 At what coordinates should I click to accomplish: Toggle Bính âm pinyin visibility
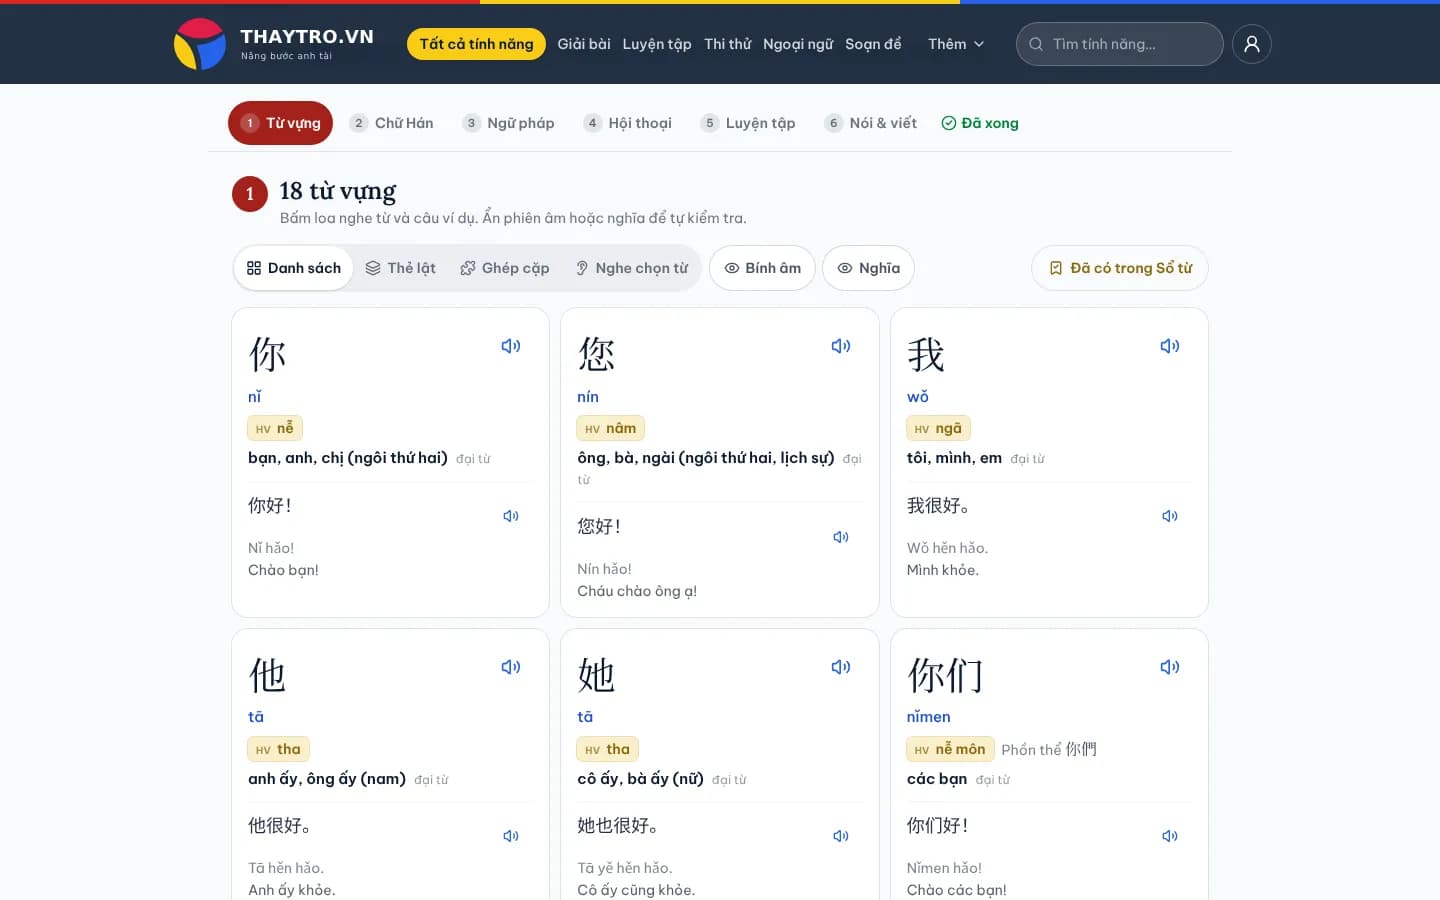tap(763, 268)
